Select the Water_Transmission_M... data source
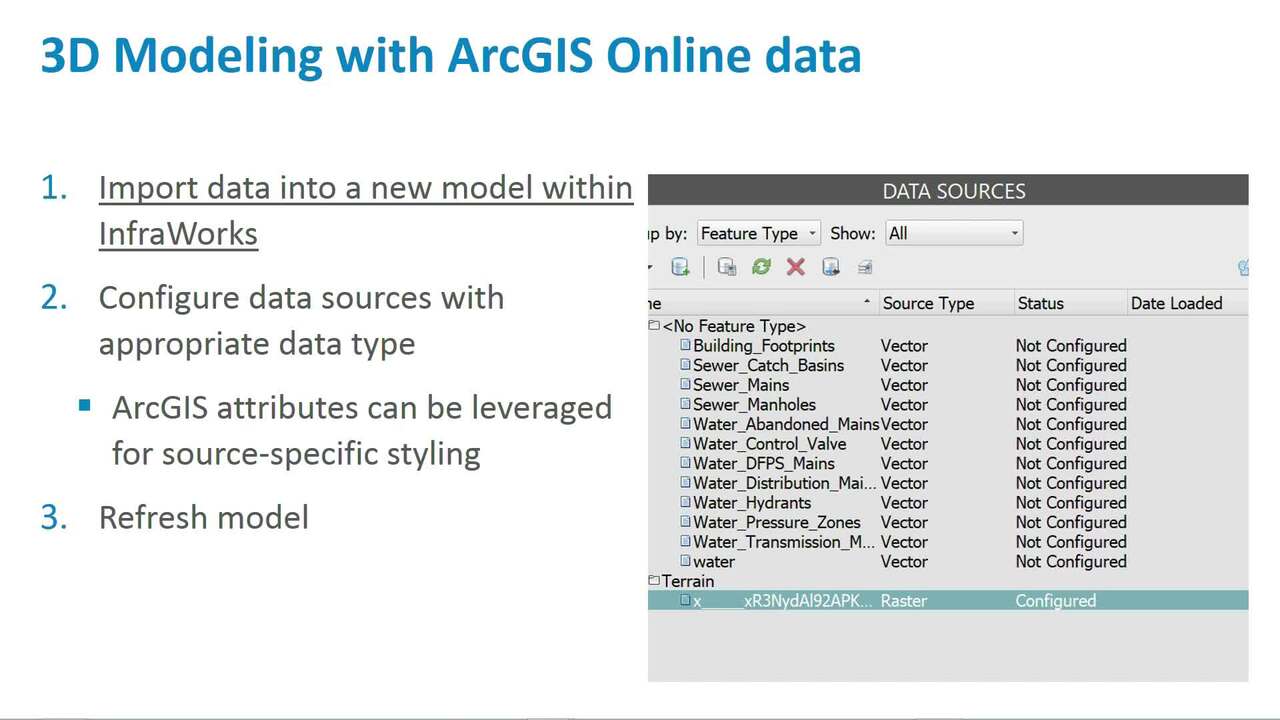Image resolution: width=1280 pixels, height=720 pixels. coord(784,542)
